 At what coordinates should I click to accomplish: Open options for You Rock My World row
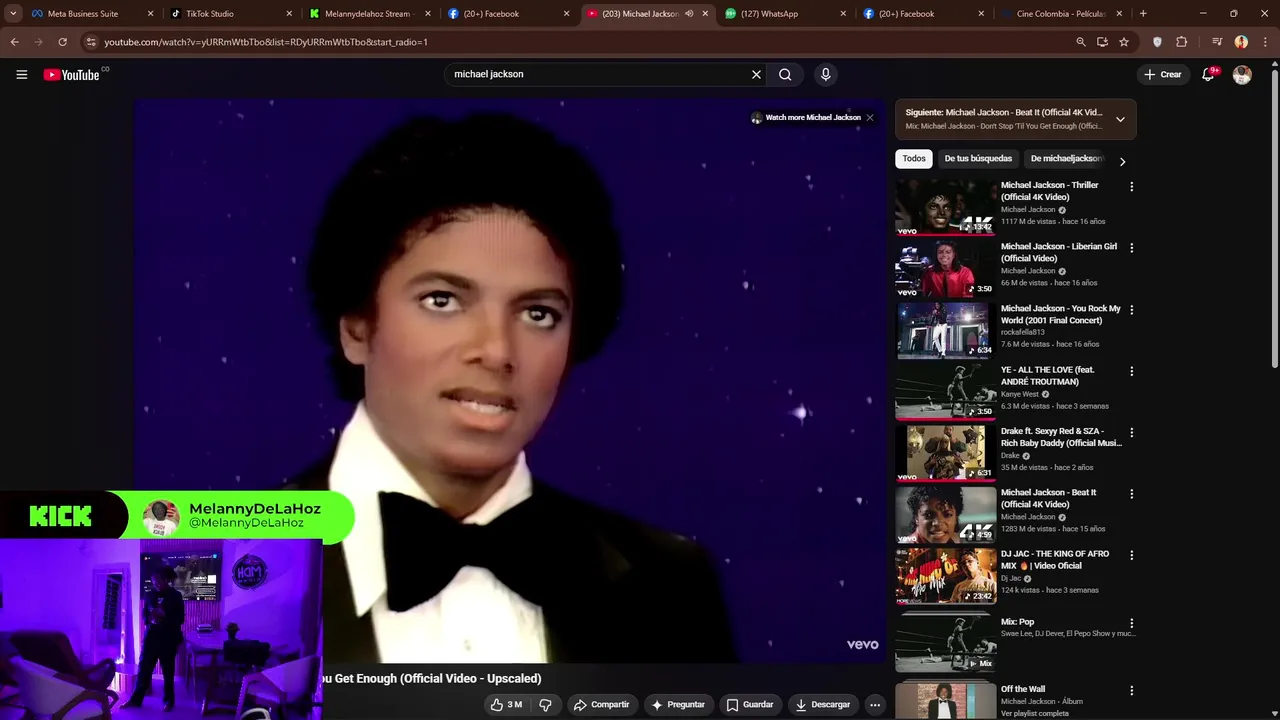click(1131, 310)
